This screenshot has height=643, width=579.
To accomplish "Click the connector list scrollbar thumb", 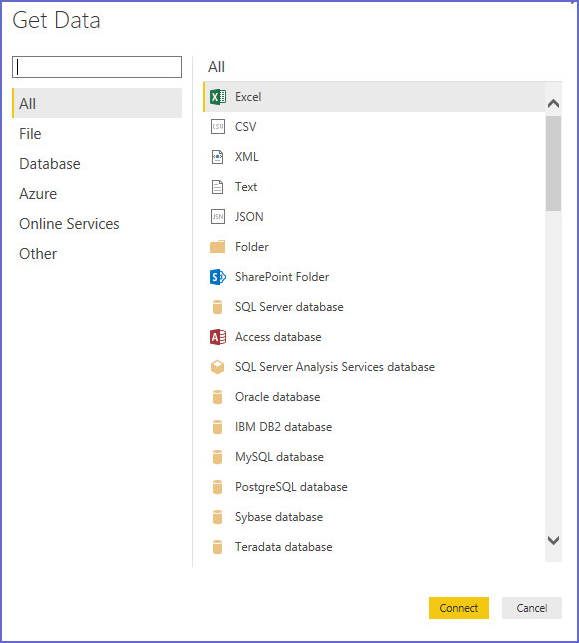I will (554, 163).
